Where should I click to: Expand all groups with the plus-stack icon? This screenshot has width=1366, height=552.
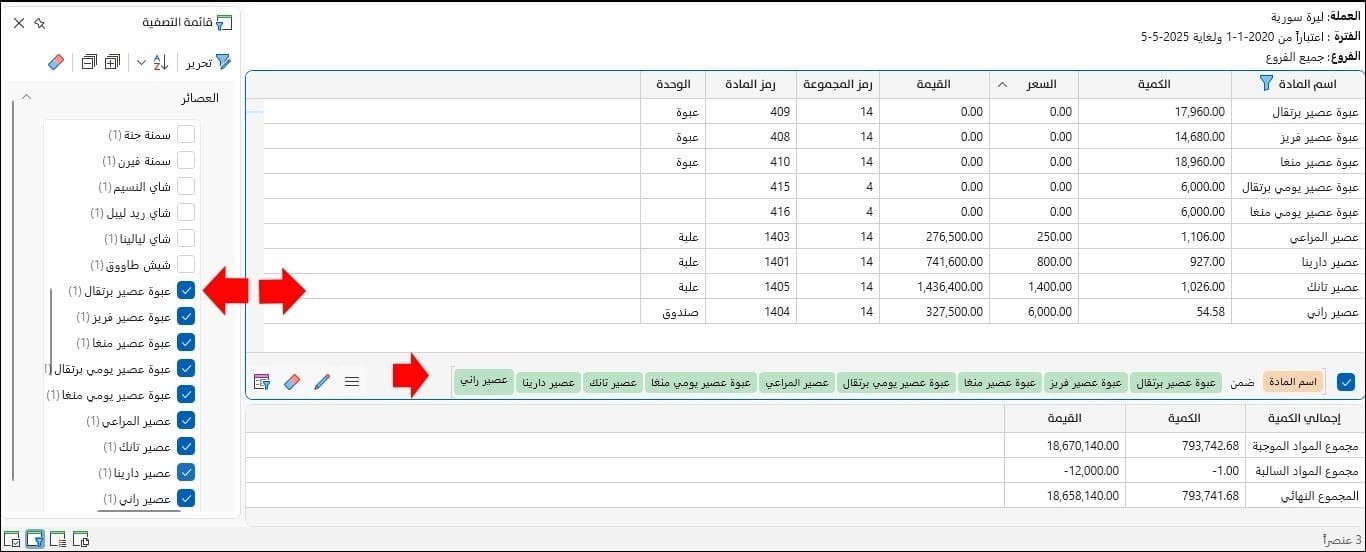point(113,63)
